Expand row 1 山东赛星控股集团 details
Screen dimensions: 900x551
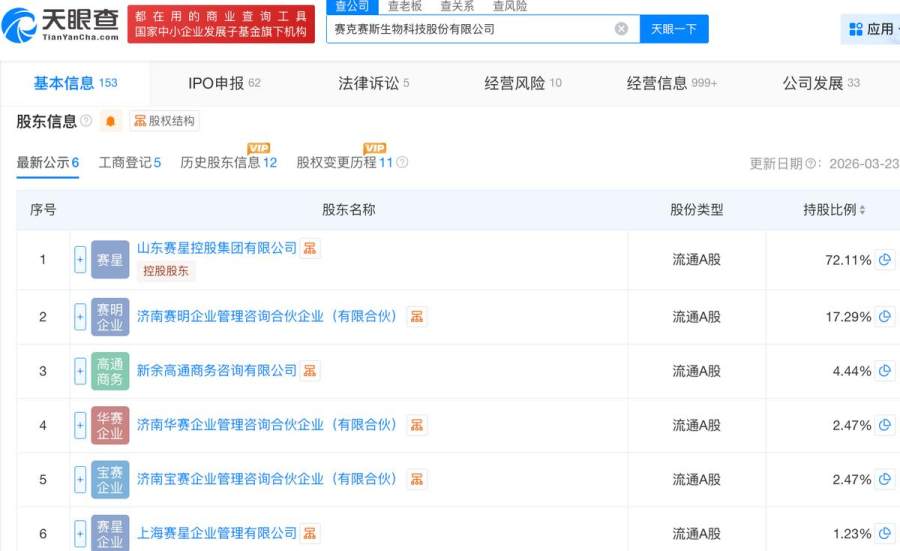point(80,259)
